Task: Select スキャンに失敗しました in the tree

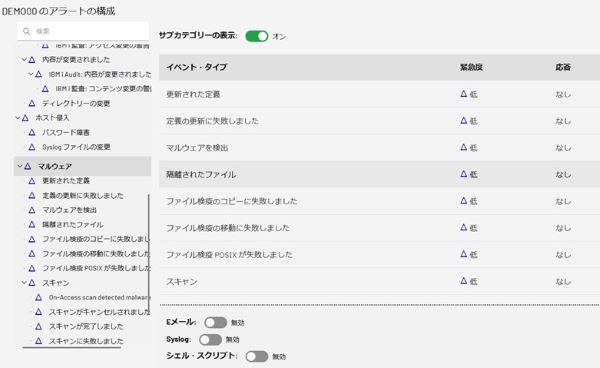Action: 86,341
